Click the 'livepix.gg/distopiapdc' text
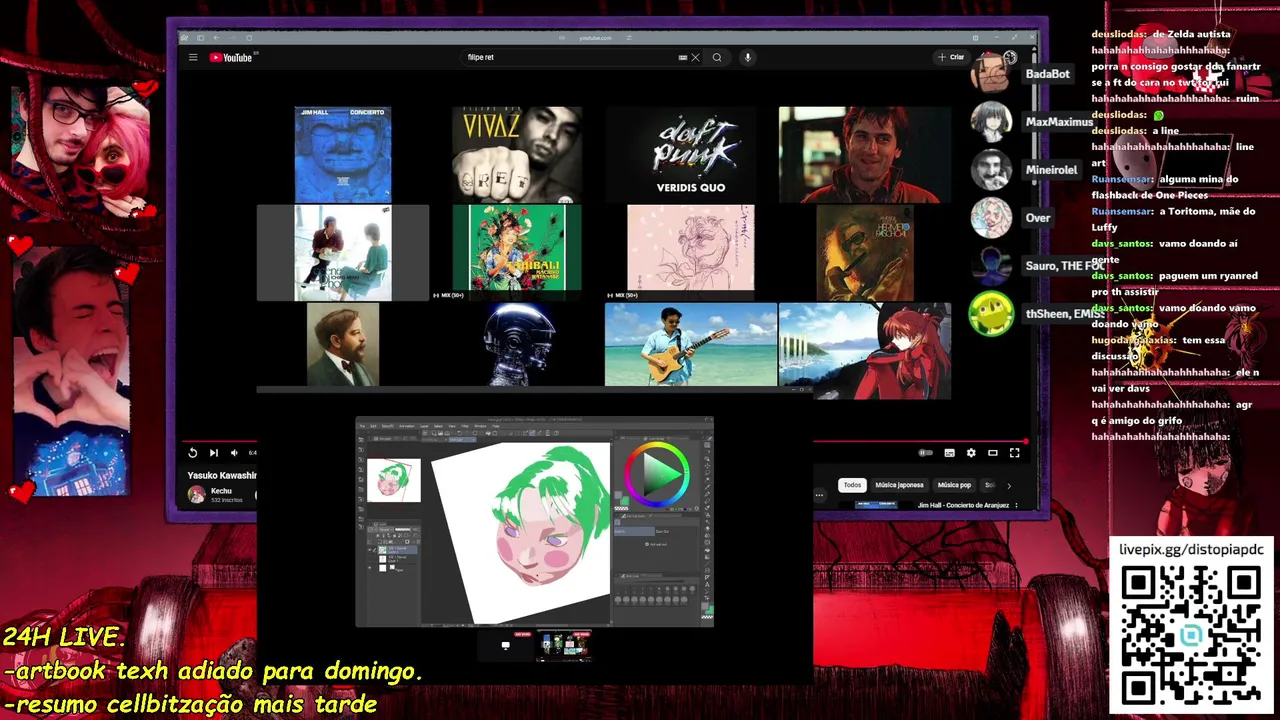The height and width of the screenshot is (720, 1280). point(1191,549)
